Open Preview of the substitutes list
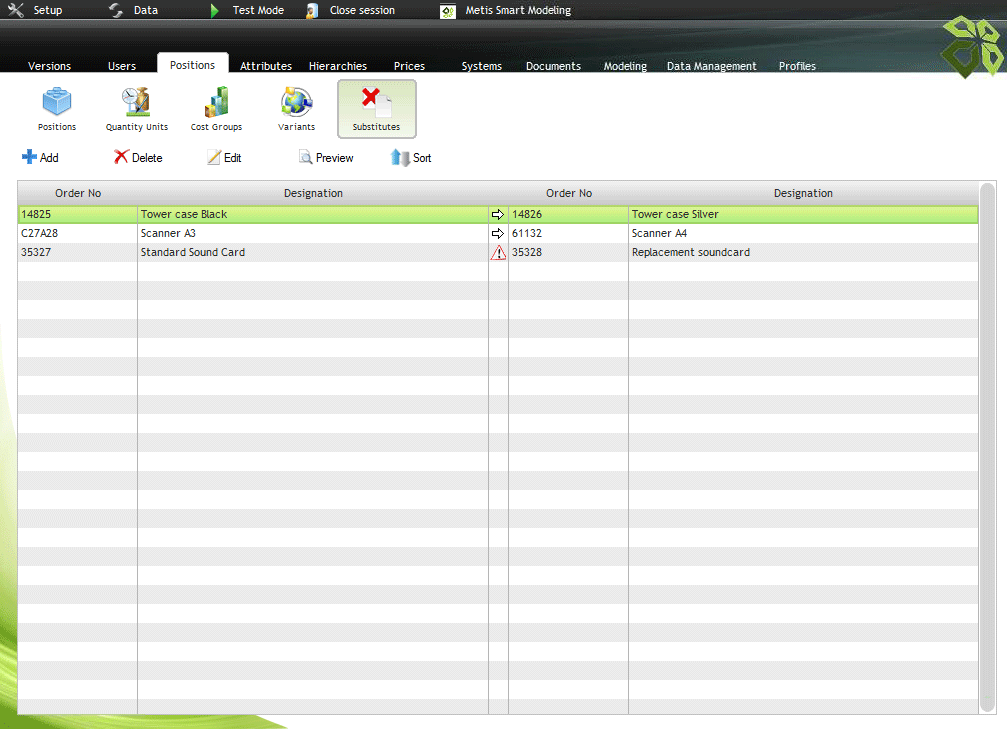This screenshot has height=729, width=1007. (x=326, y=158)
